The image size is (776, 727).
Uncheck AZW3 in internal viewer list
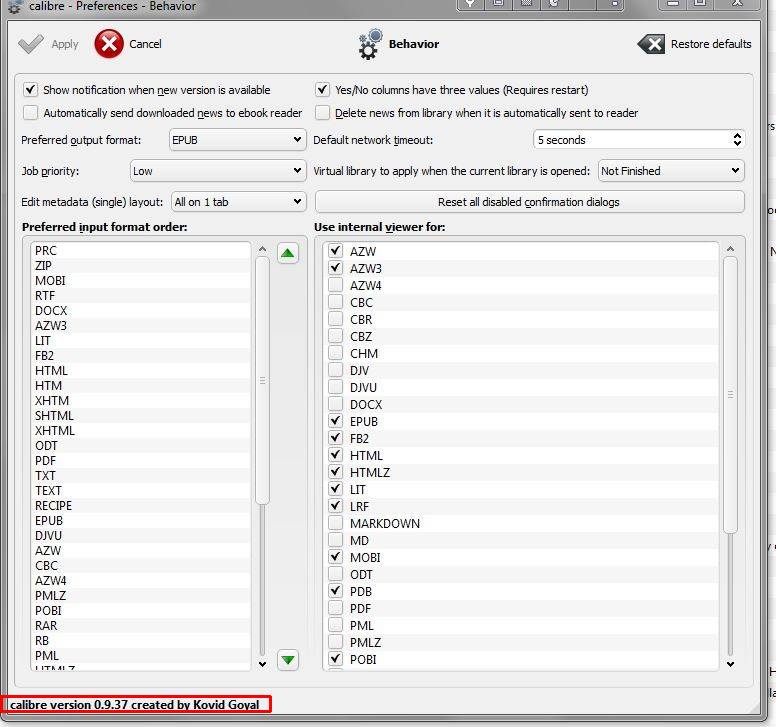pos(336,268)
